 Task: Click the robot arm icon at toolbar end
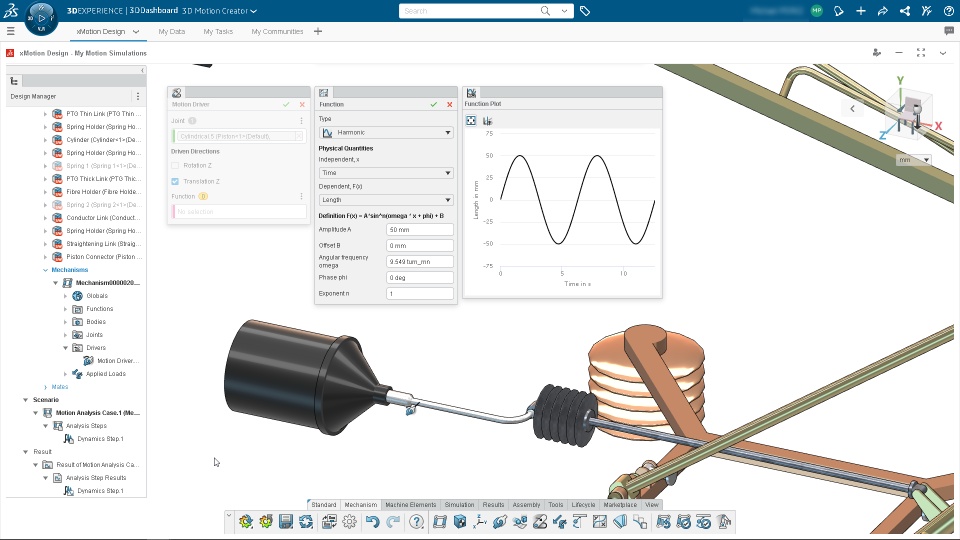[x=724, y=522]
